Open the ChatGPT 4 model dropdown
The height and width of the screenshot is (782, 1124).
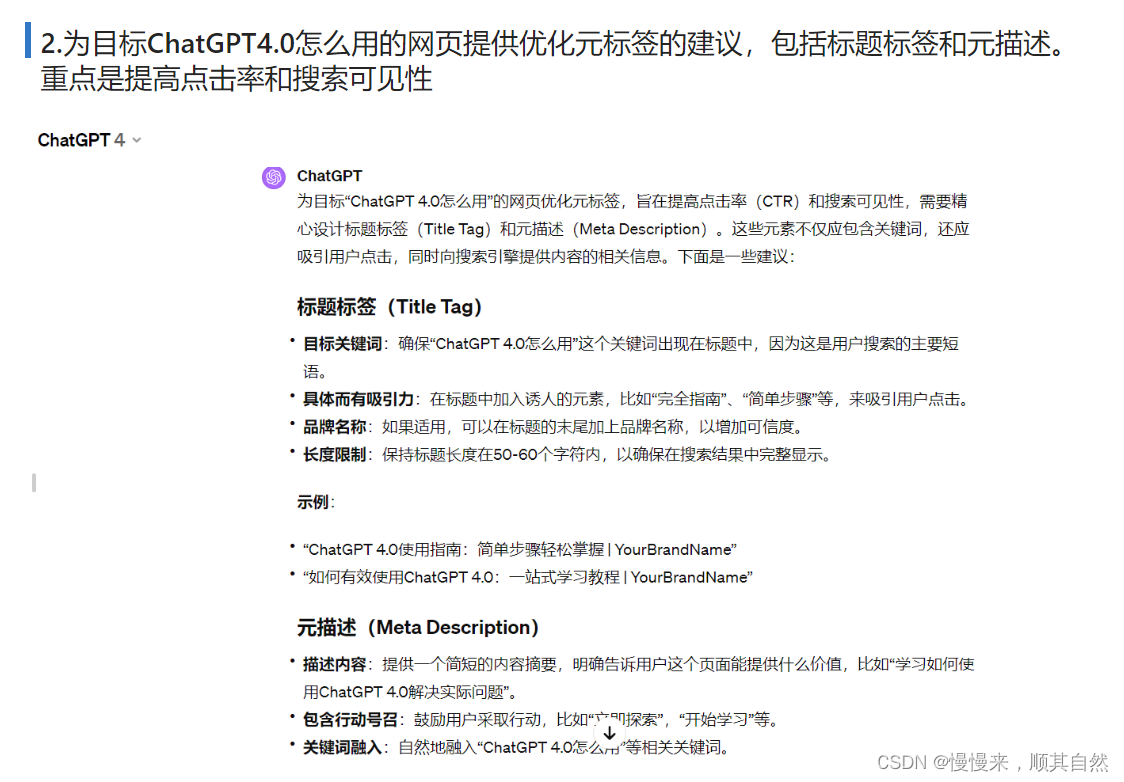(90, 140)
